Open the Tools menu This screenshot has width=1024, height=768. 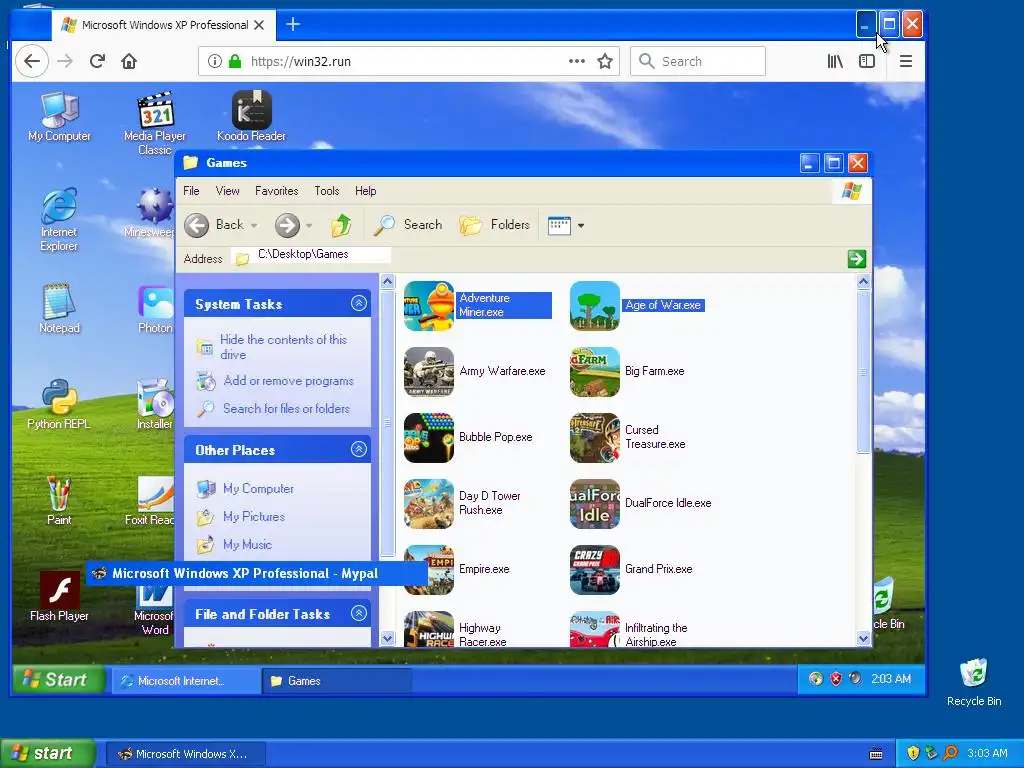(x=327, y=191)
